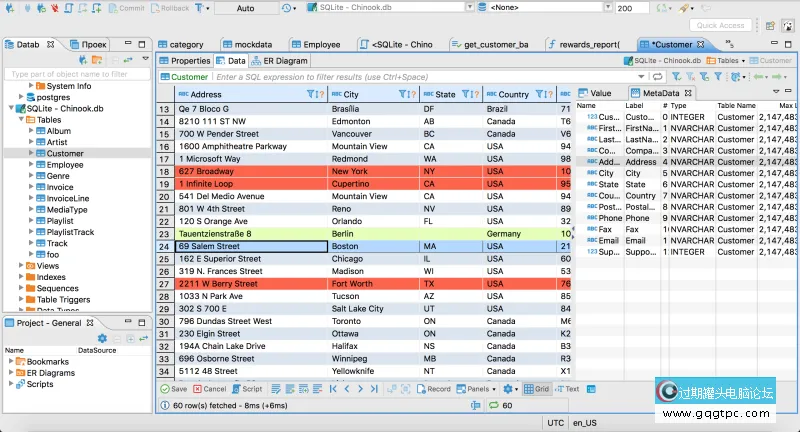The width and height of the screenshot is (800, 432).
Task: Open the Panels dropdown
Action: click(x=476, y=389)
